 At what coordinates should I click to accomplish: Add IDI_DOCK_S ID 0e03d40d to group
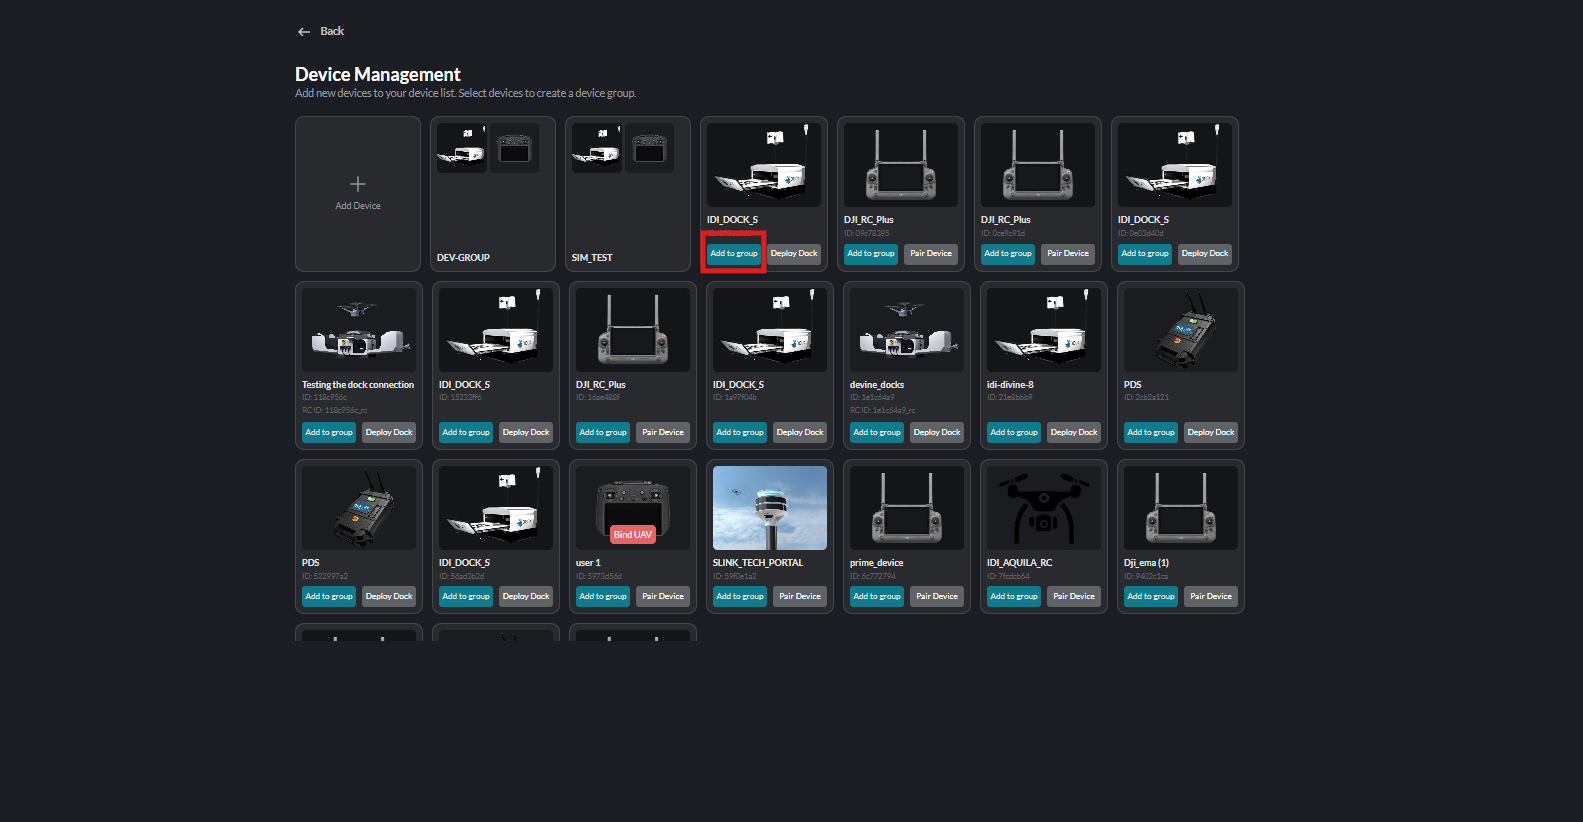pyautogui.click(x=1145, y=254)
